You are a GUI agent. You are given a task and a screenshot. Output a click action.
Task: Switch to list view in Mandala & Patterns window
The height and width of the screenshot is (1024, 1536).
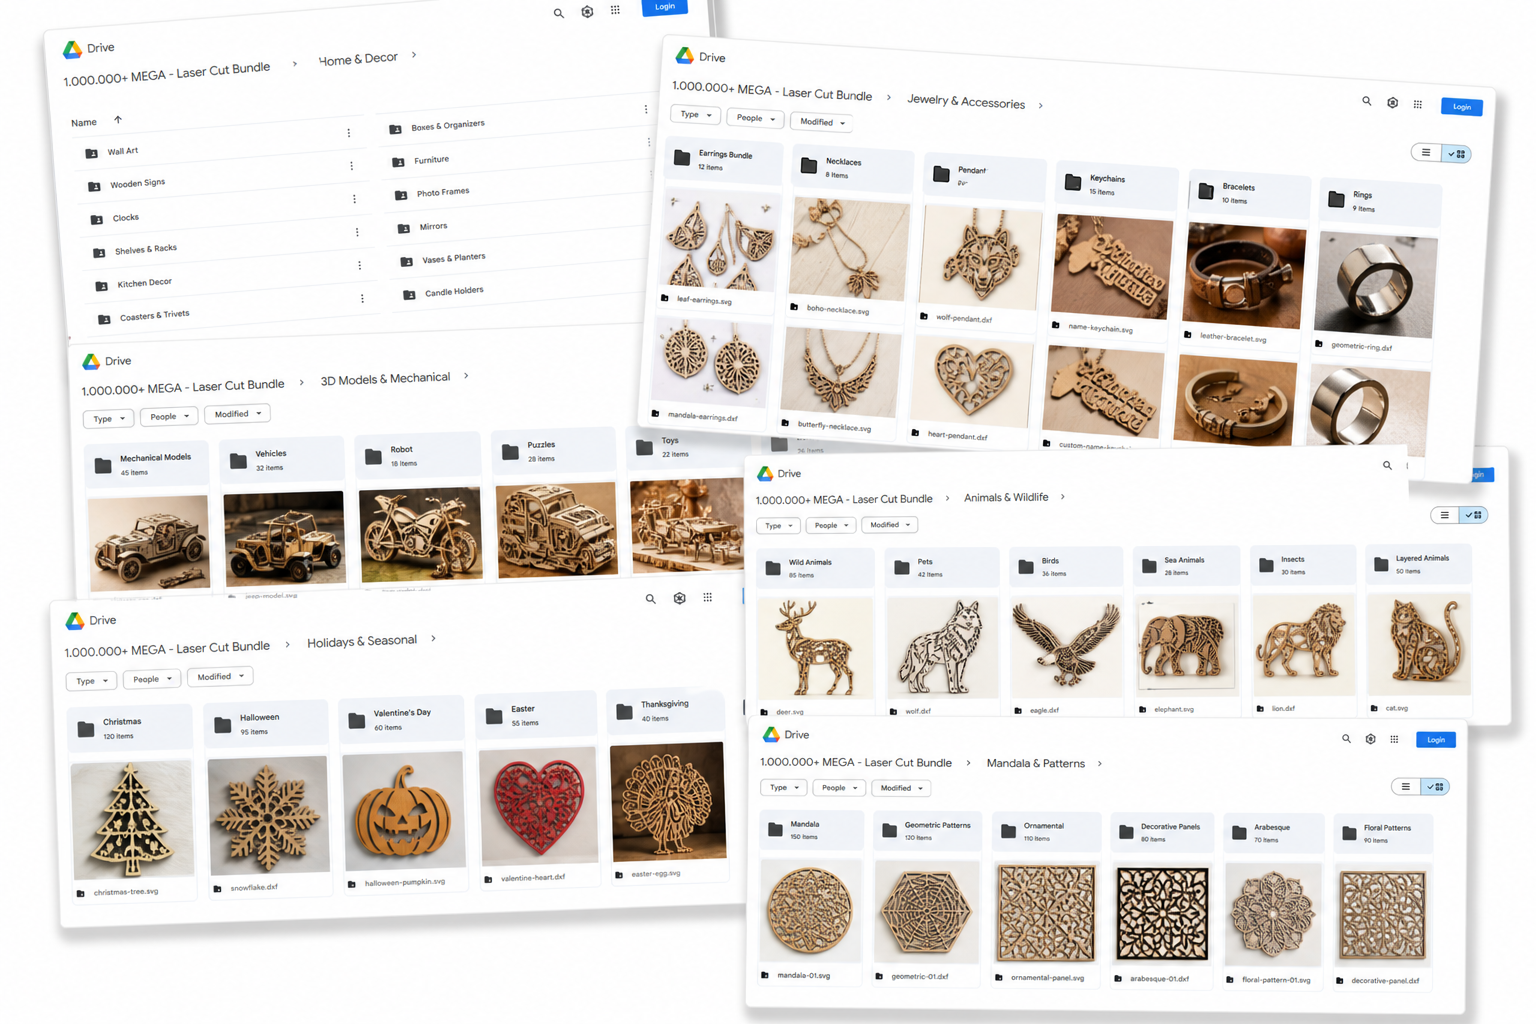(x=1406, y=786)
